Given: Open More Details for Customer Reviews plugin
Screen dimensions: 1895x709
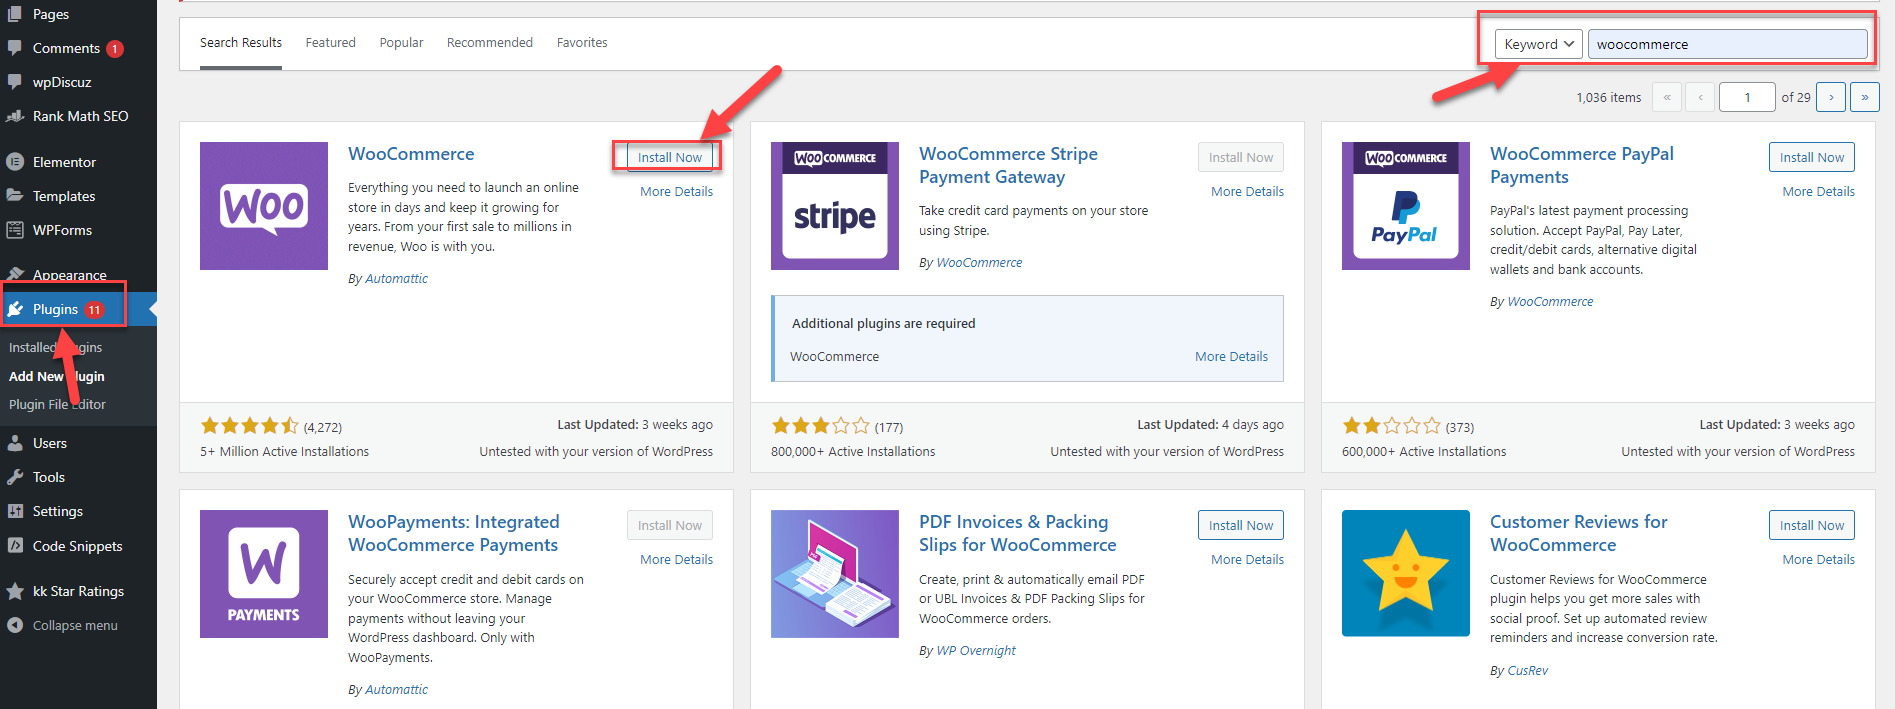Looking at the screenshot, I should click(x=1818, y=559).
